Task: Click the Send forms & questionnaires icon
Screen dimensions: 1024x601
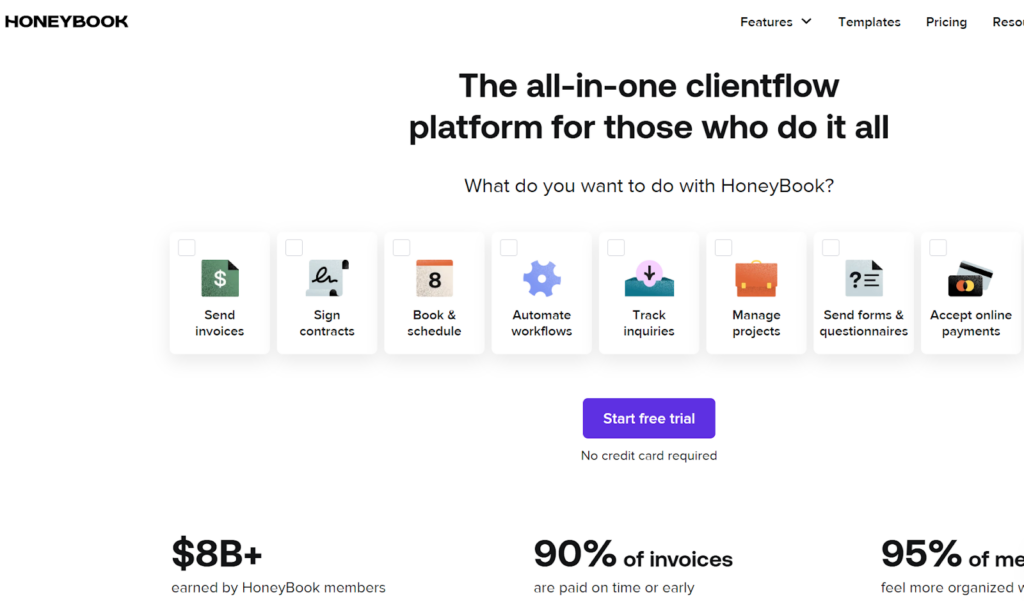Action: [x=864, y=279]
